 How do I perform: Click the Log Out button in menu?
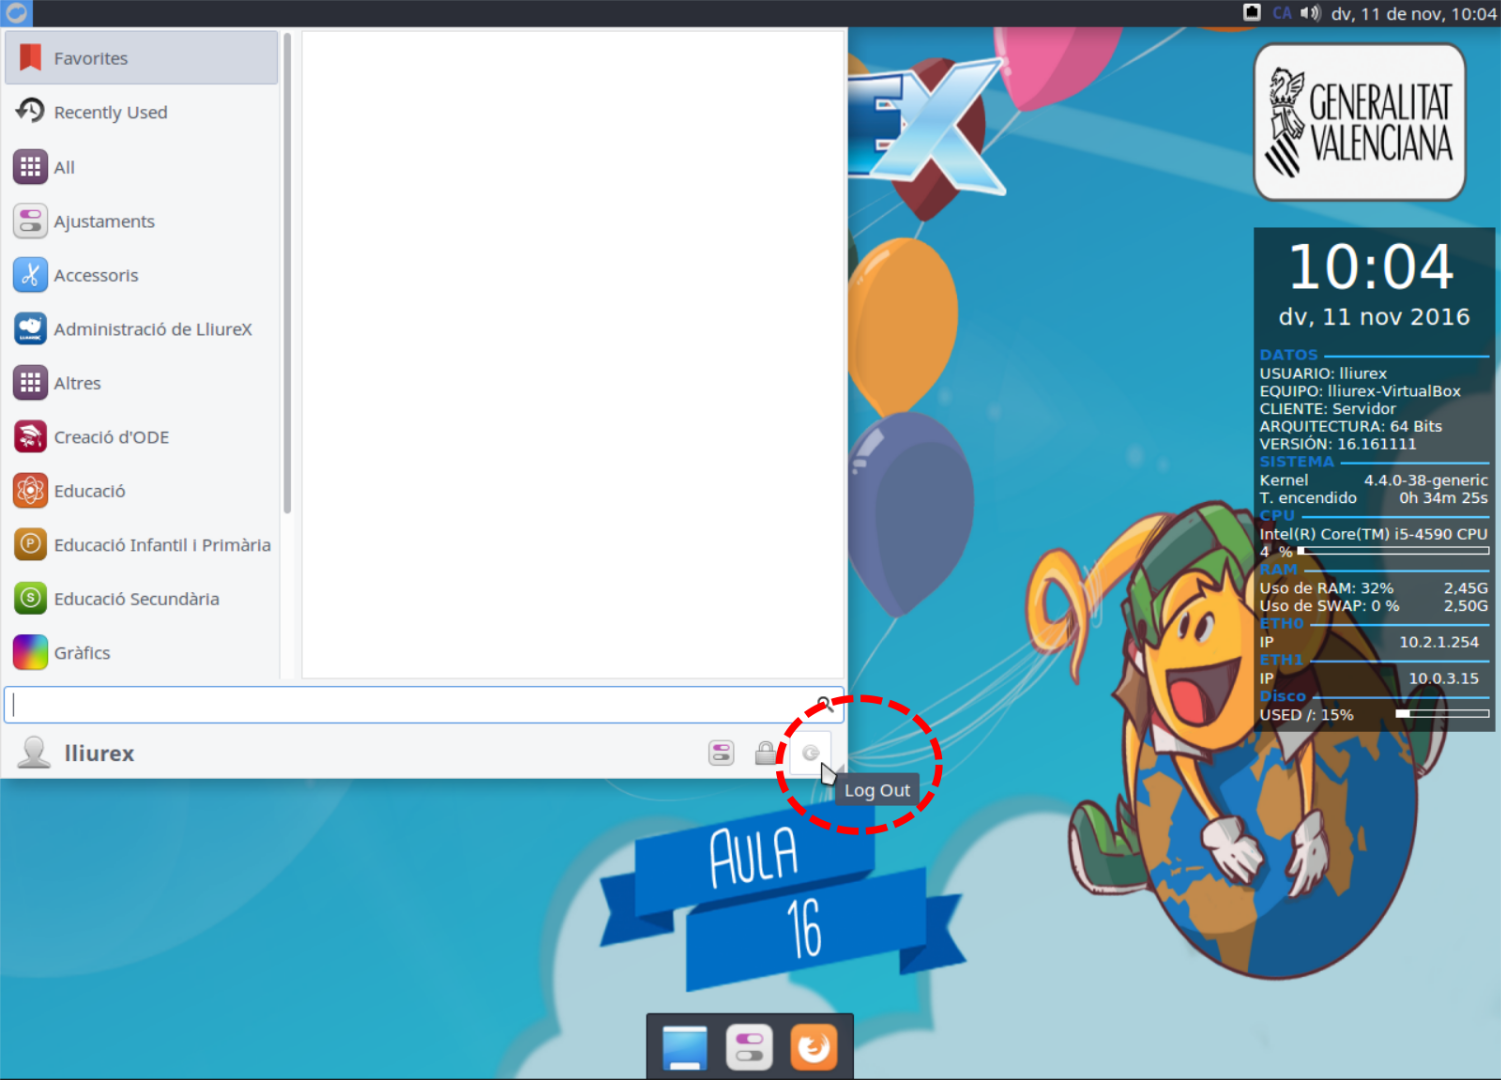click(810, 753)
